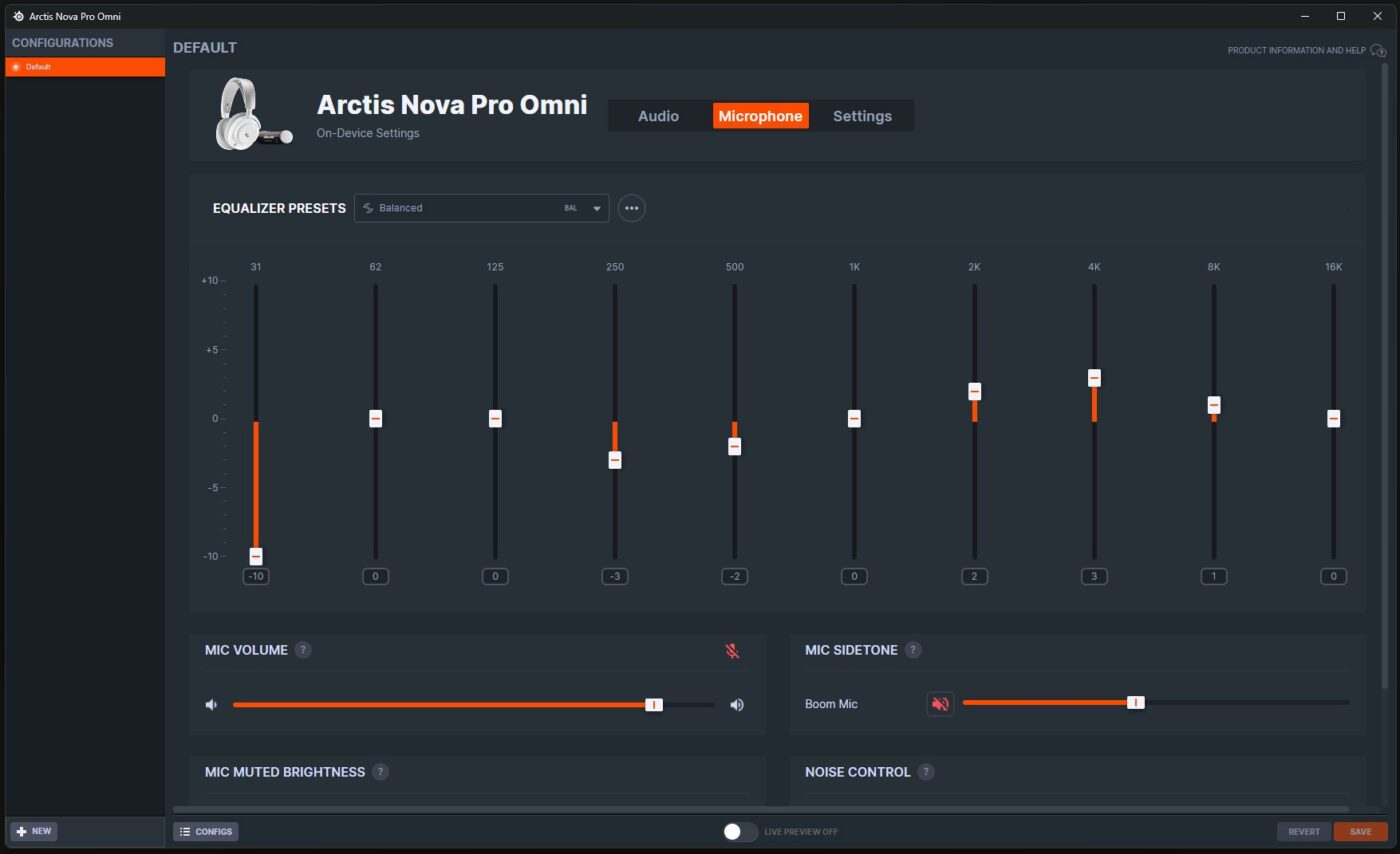Image resolution: width=1400 pixels, height=854 pixels.
Task: Toggle Boom Mic sidetone mute icon
Action: pos(940,704)
